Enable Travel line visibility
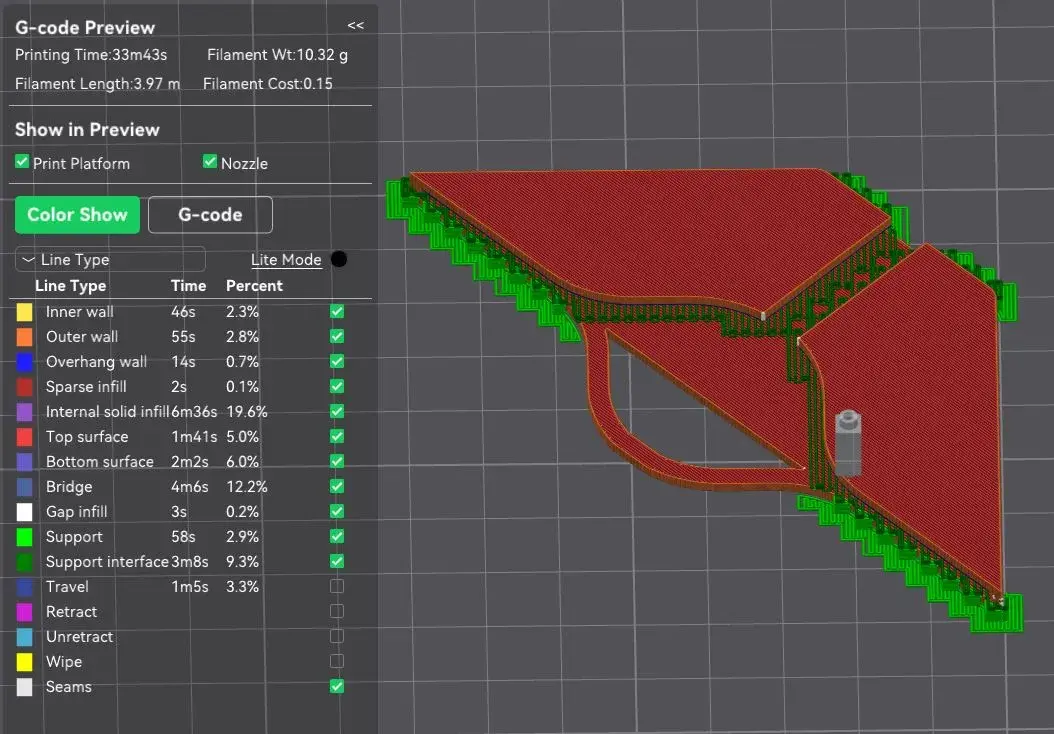The width and height of the screenshot is (1054, 734). (x=337, y=586)
